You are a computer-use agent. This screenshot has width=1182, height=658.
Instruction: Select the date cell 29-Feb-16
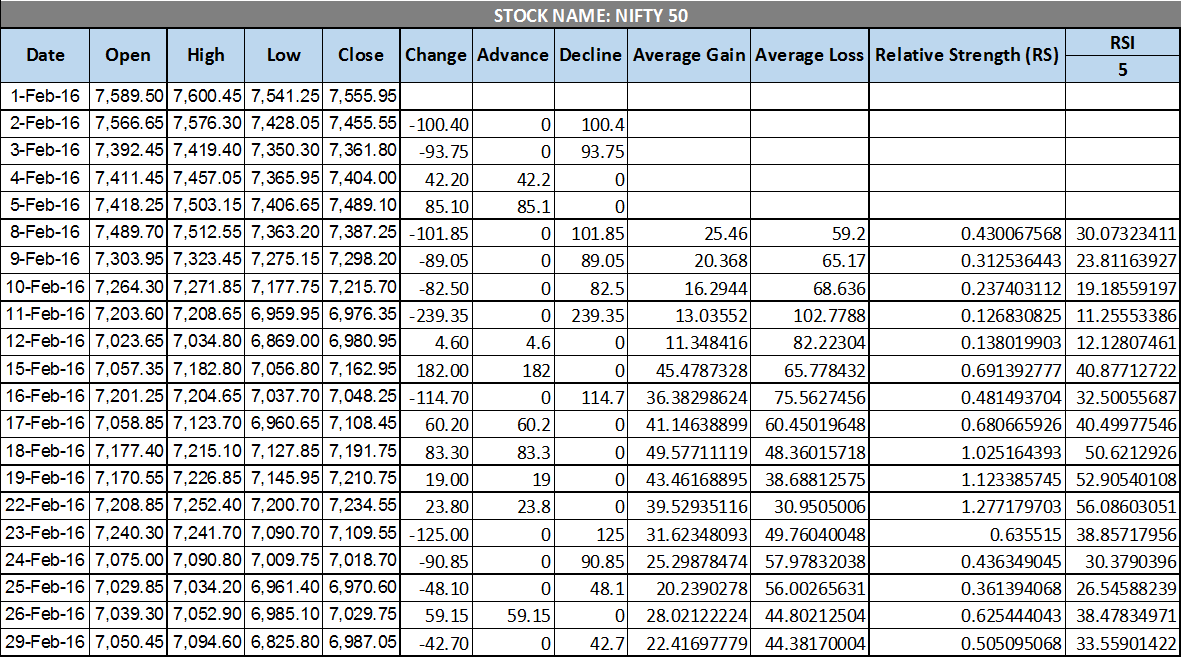(45, 643)
